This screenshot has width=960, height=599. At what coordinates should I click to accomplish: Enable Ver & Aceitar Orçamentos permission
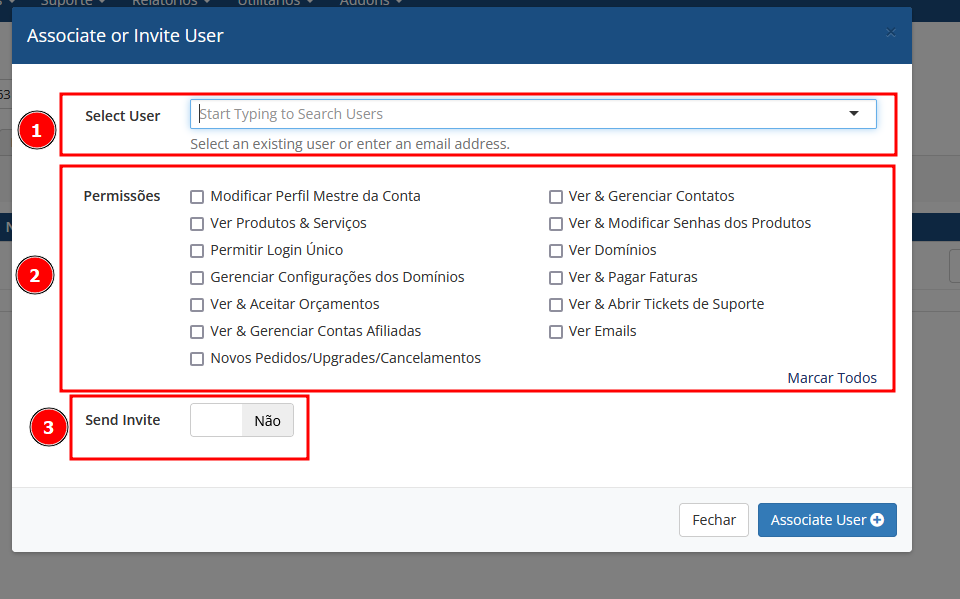197,304
